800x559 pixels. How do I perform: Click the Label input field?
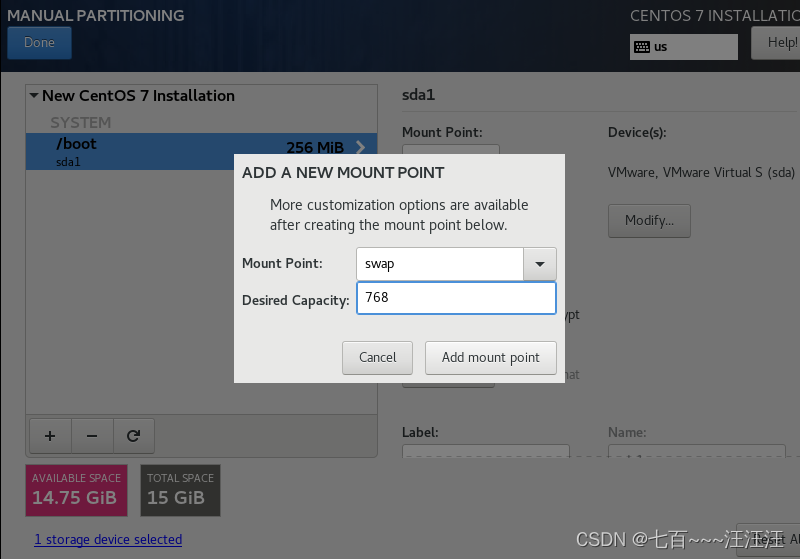click(486, 451)
